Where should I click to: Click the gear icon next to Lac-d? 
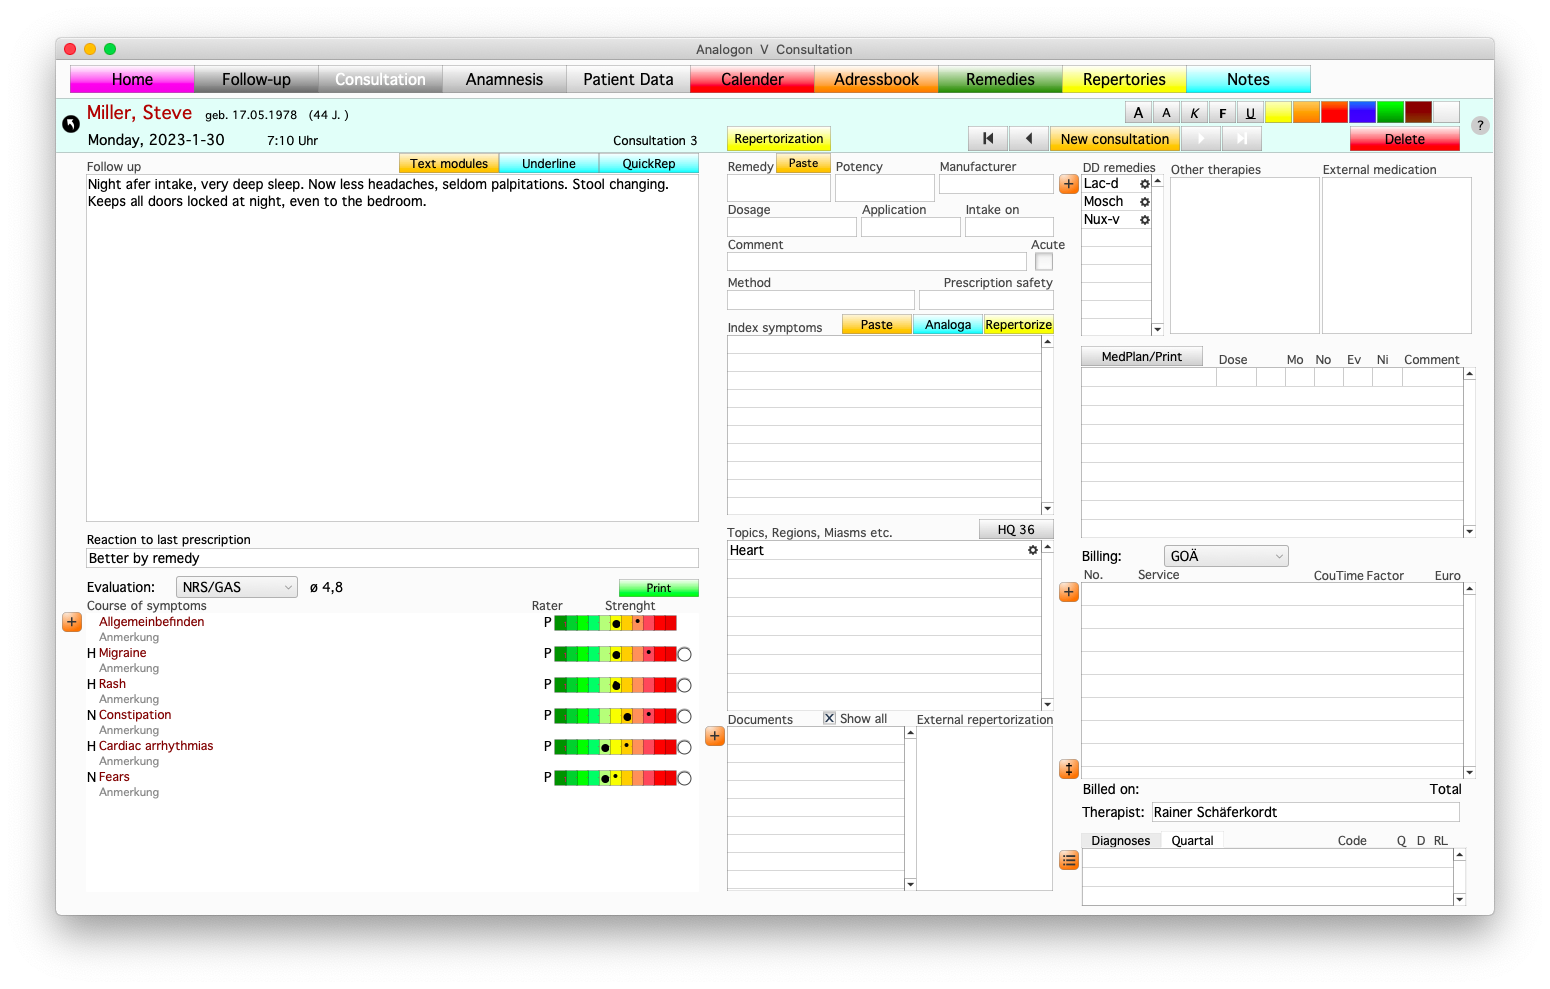pos(1145,184)
